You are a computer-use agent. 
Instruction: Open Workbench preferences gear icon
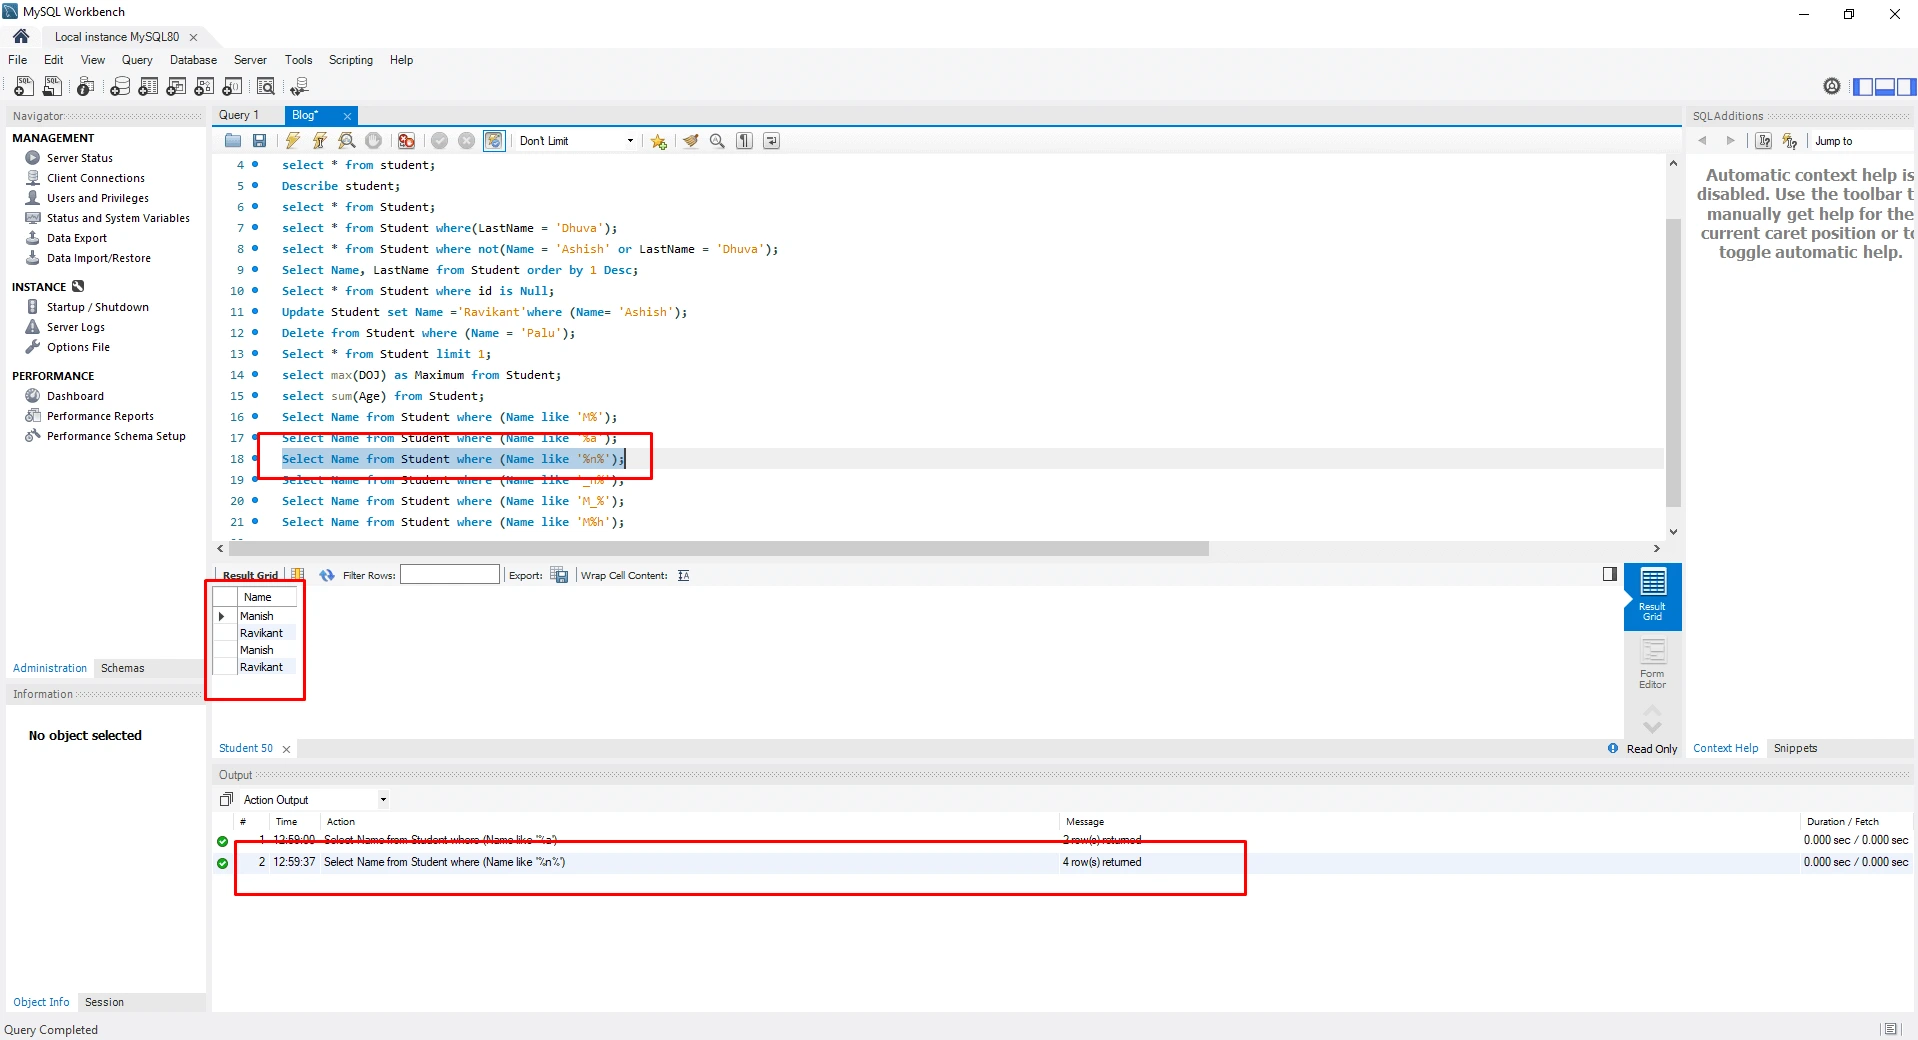click(1831, 87)
